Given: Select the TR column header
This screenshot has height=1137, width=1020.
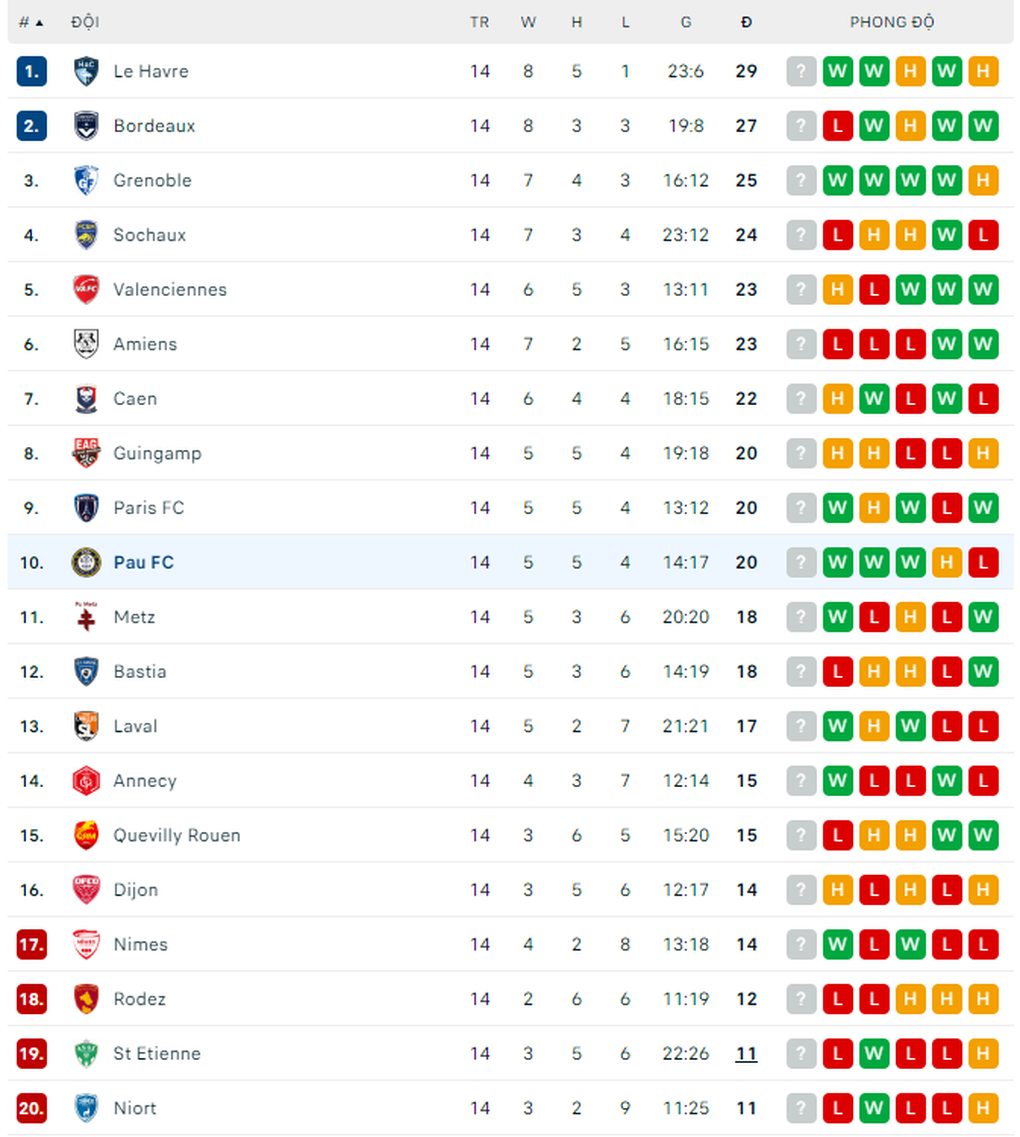Looking at the screenshot, I should tap(479, 21).
